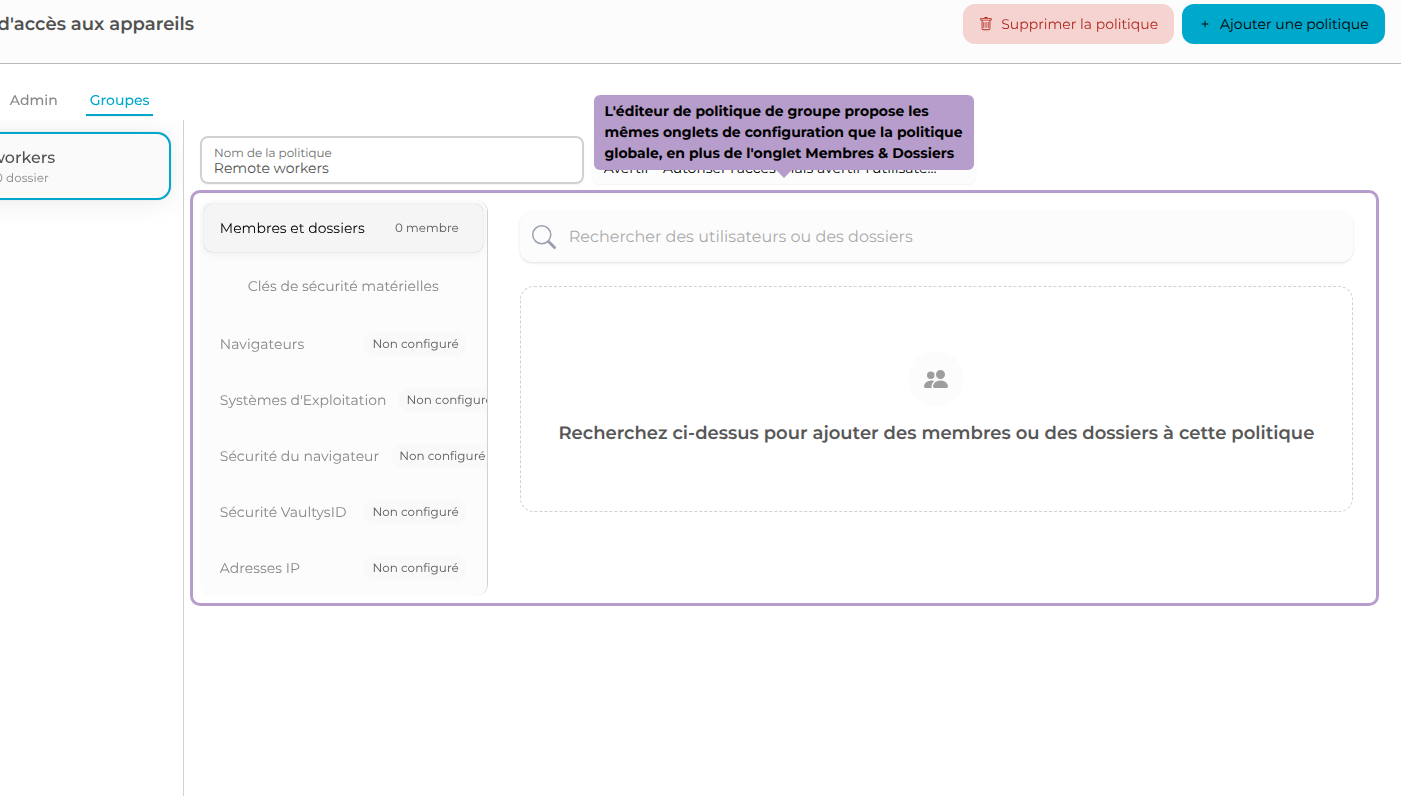
Task: Open the Sécurité du navigateur tab
Action: tap(343, 456)
